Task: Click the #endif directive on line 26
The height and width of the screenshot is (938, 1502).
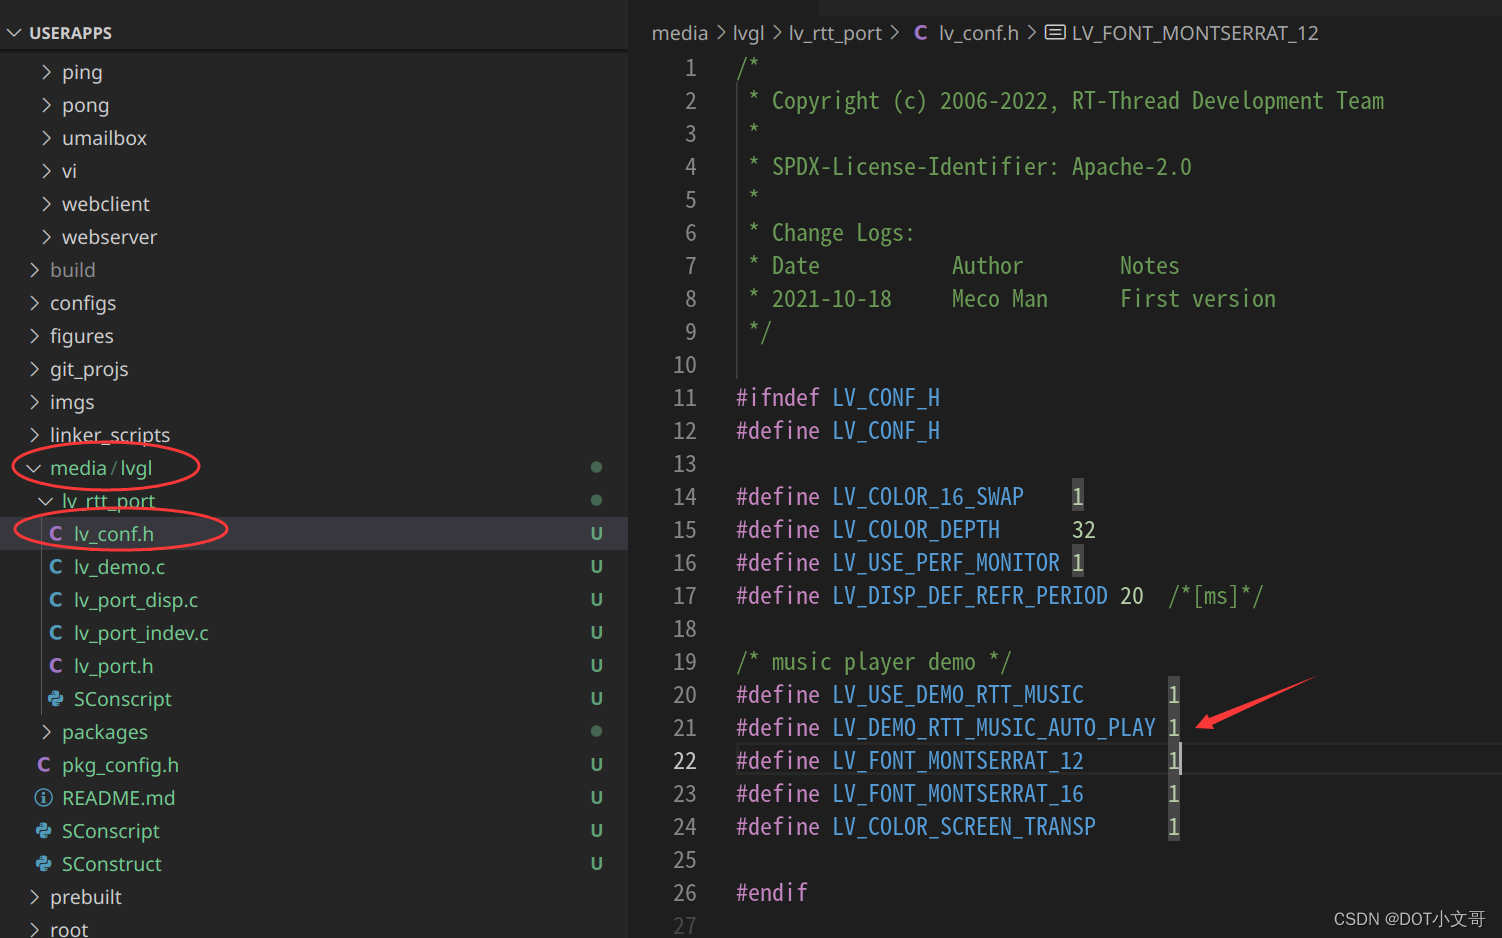Action: coord(772,893)
